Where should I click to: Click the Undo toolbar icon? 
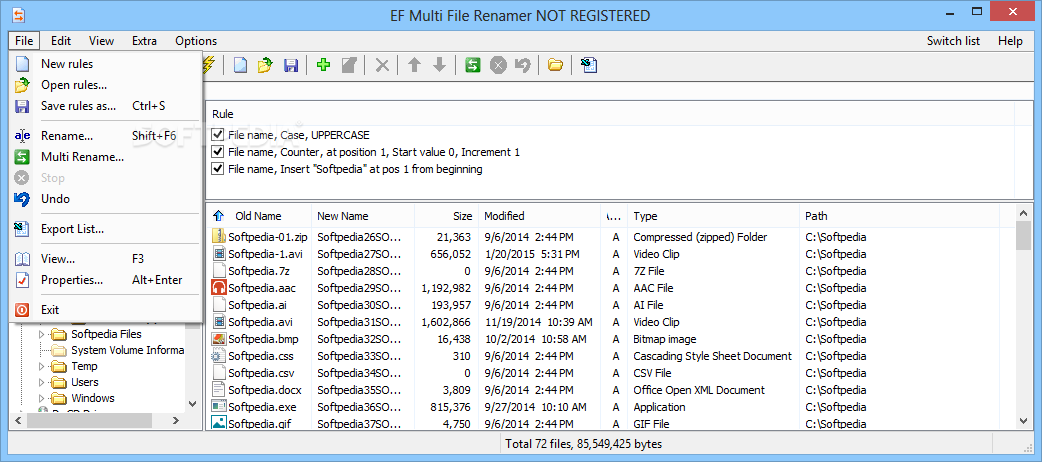pos(523,65)
